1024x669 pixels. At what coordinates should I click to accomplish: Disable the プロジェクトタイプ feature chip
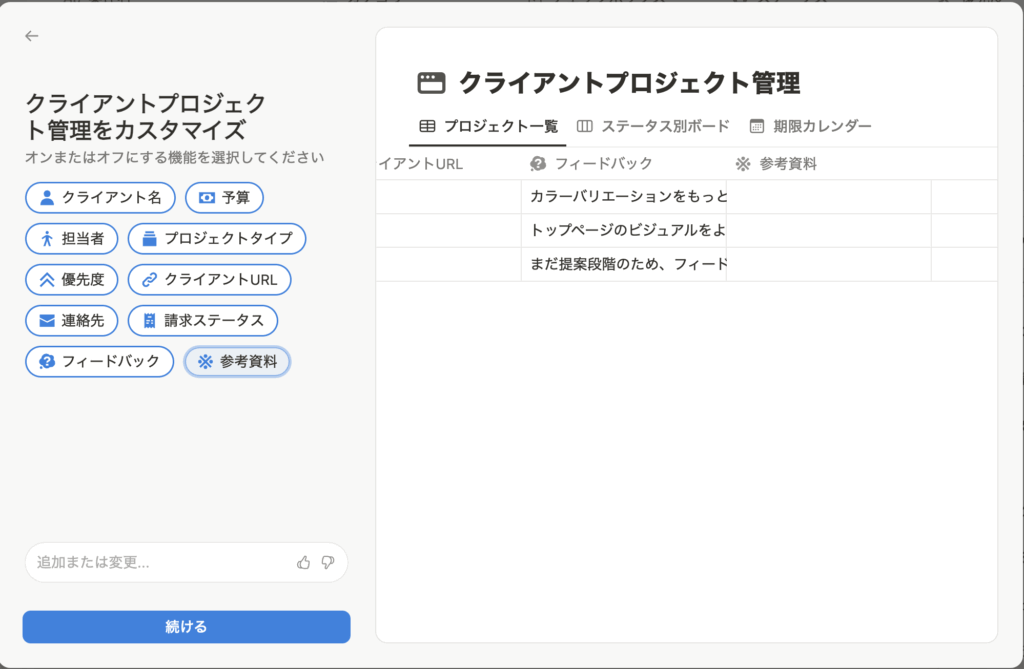[x=217, y=238]
